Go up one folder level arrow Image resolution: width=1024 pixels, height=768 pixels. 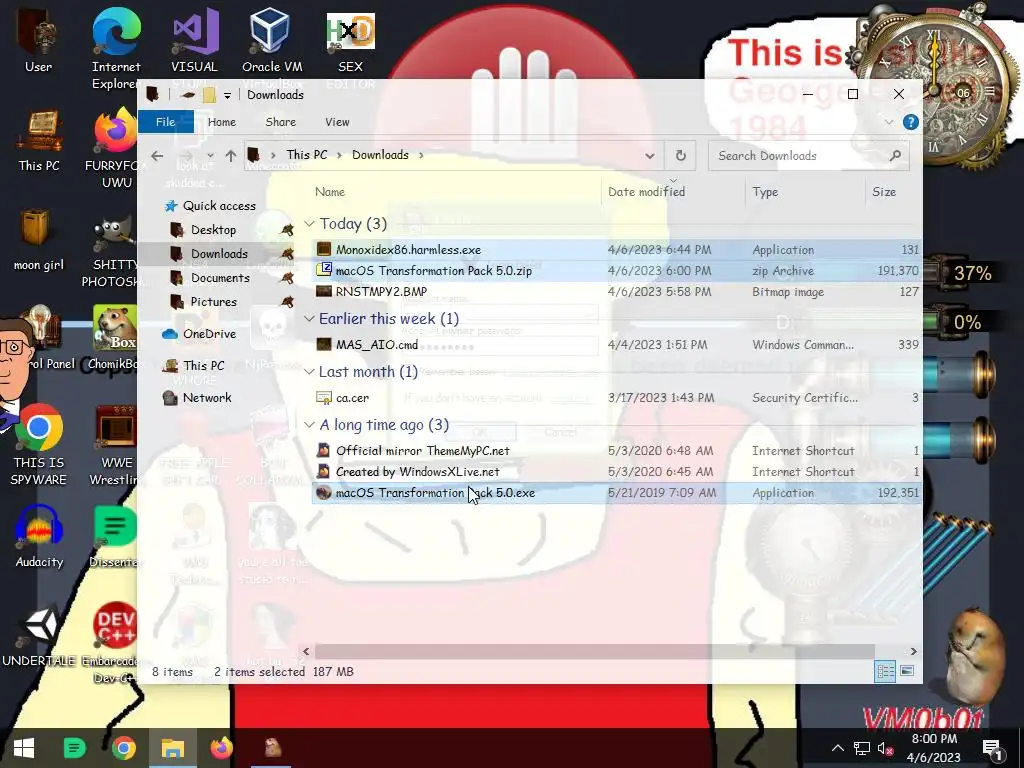(x=231, y=155)
